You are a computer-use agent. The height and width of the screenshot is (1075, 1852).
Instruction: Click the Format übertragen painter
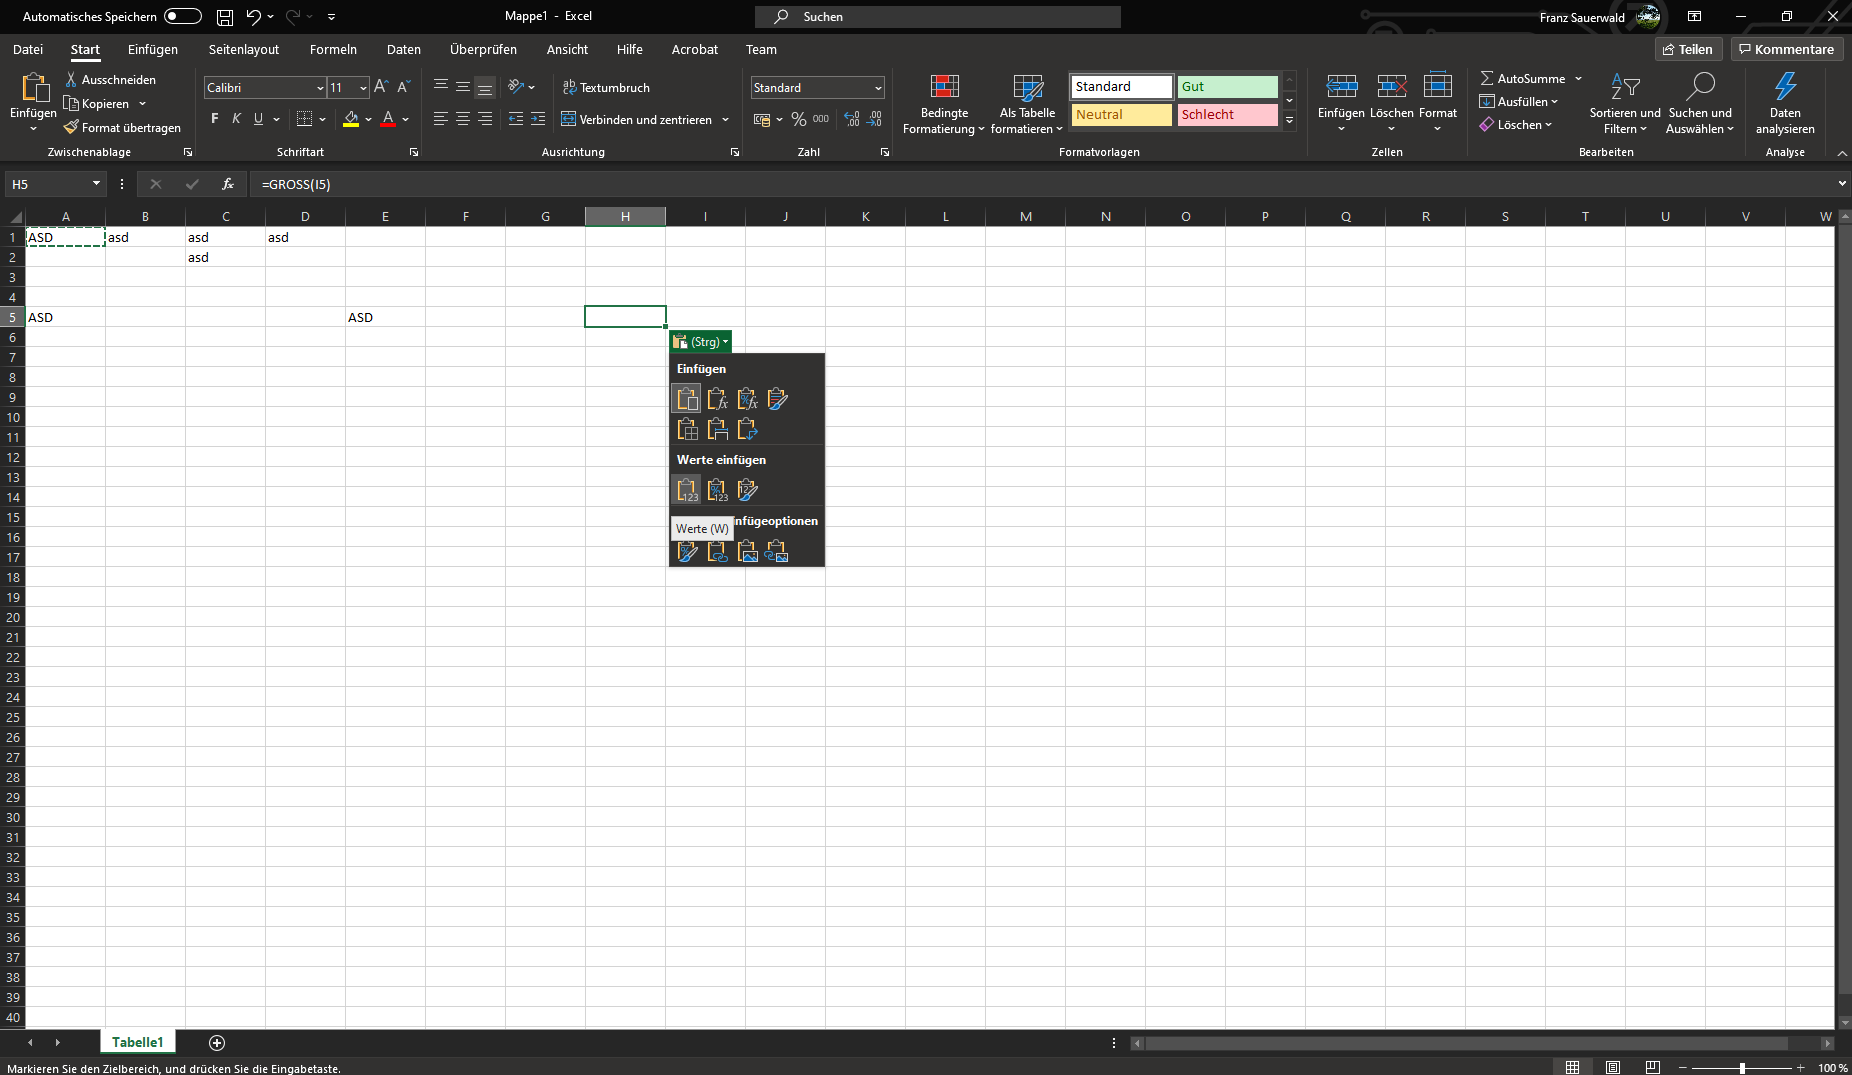pos(122,128)
